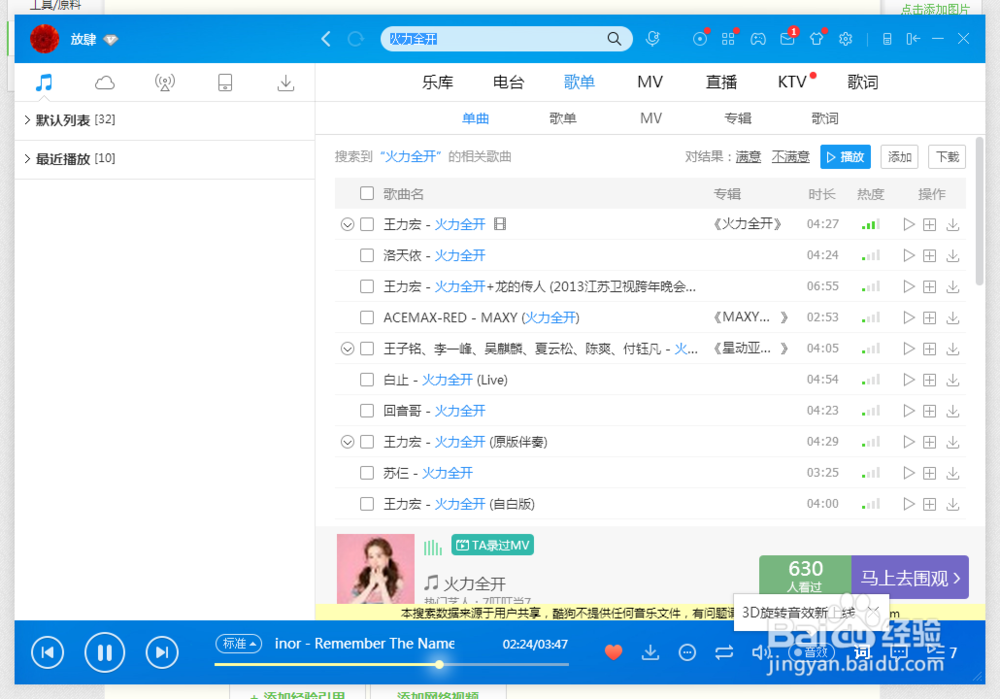
Task: Open the 标准 audio quality dropdown
Action: pyautogui.click(x=238, y=644)
